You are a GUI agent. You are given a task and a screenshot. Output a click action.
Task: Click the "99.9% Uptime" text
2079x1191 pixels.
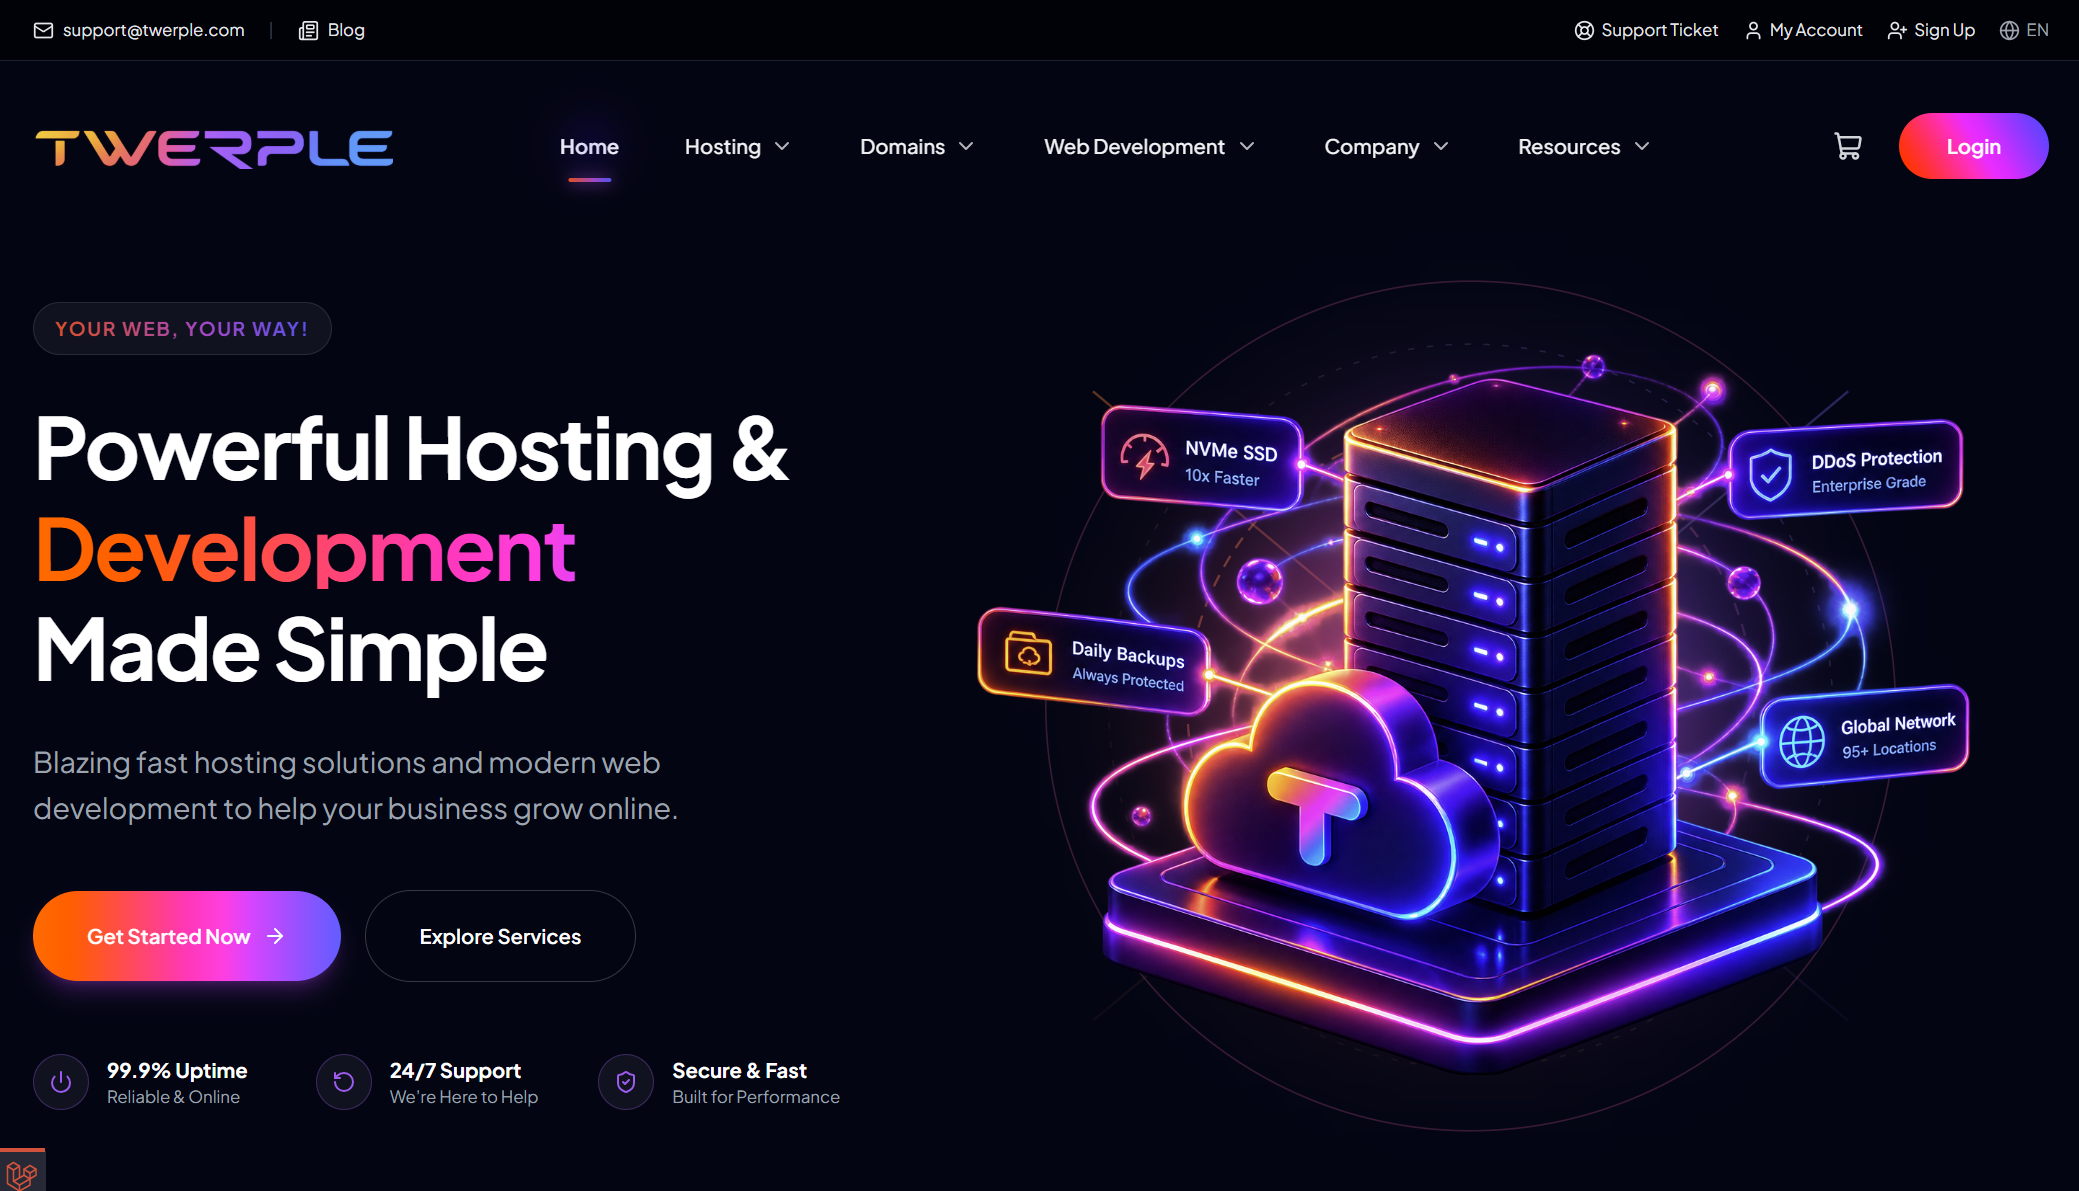coord(177,1070)
